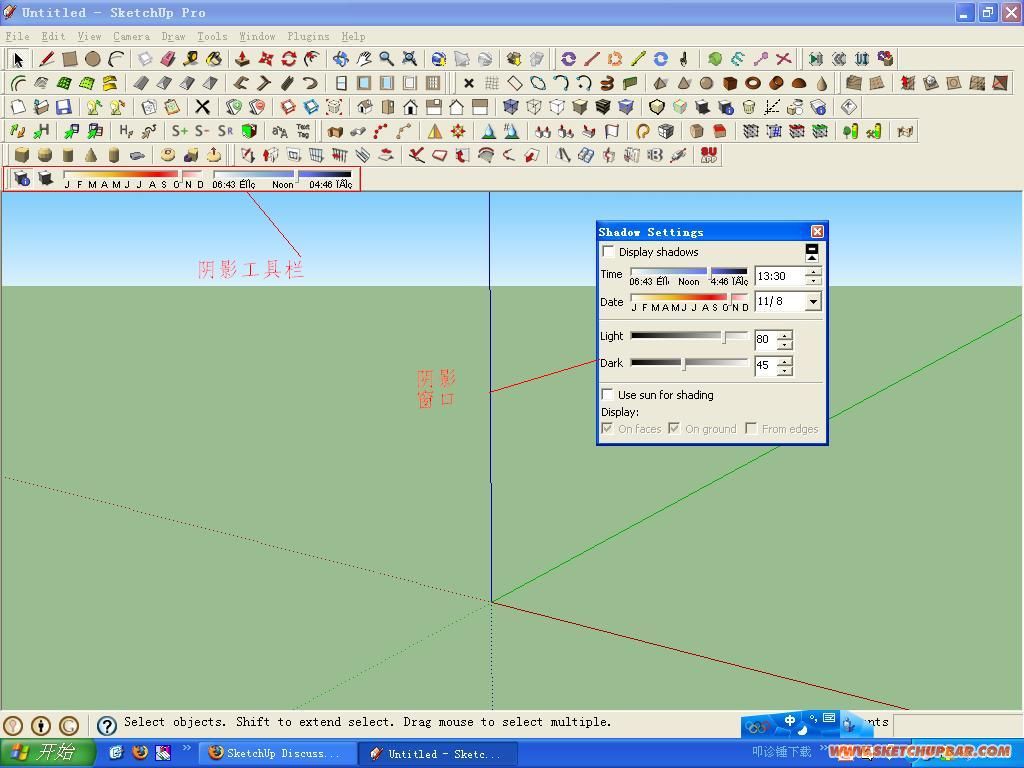The height and width of the screenshot is (768, 1024).
Task: Switch to Iso house view
Action: (x=364, y=107)
